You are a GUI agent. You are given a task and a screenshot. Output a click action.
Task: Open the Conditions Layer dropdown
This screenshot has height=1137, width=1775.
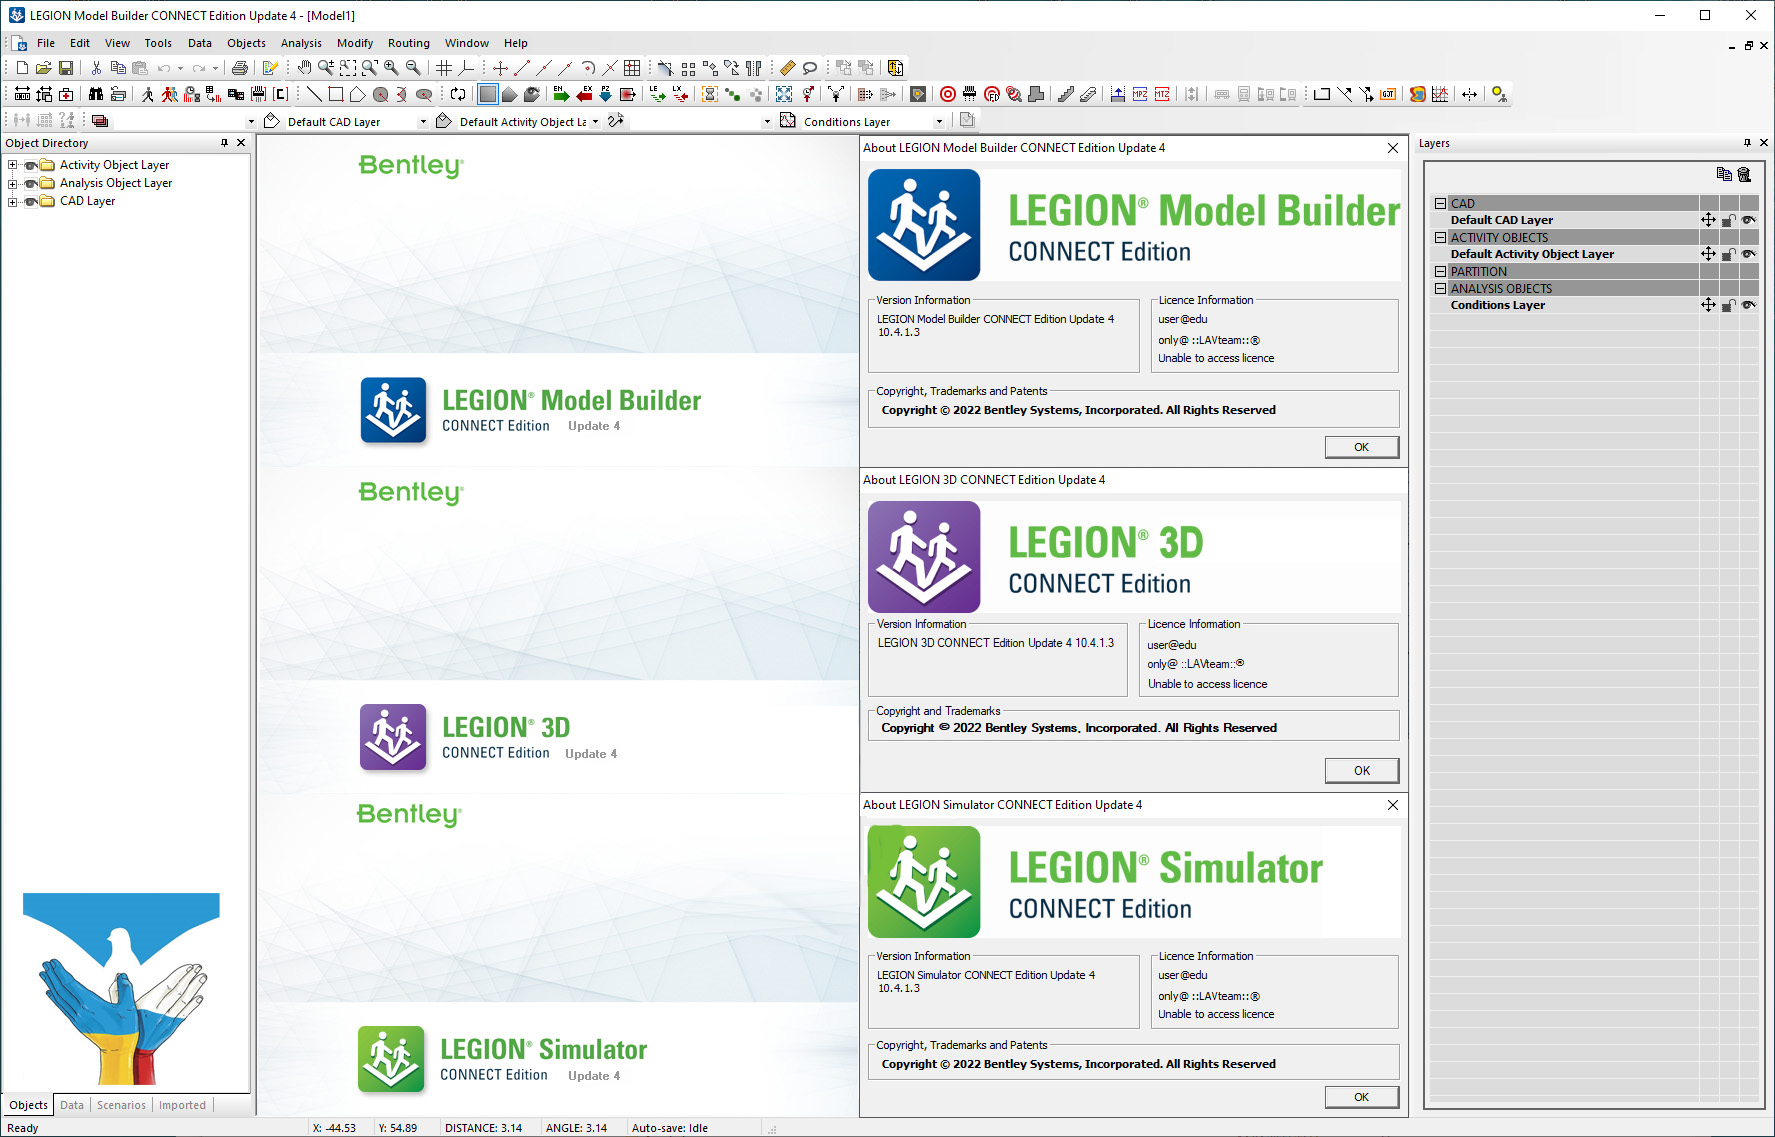tap(939, 122)
